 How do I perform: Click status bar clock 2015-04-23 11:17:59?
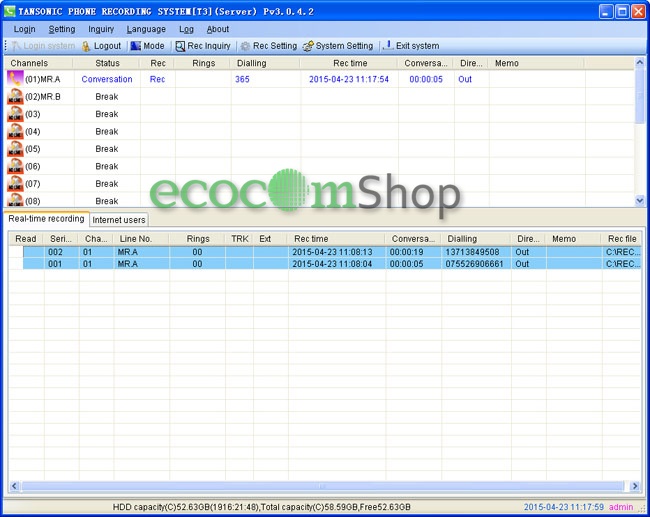click(564, 507)
